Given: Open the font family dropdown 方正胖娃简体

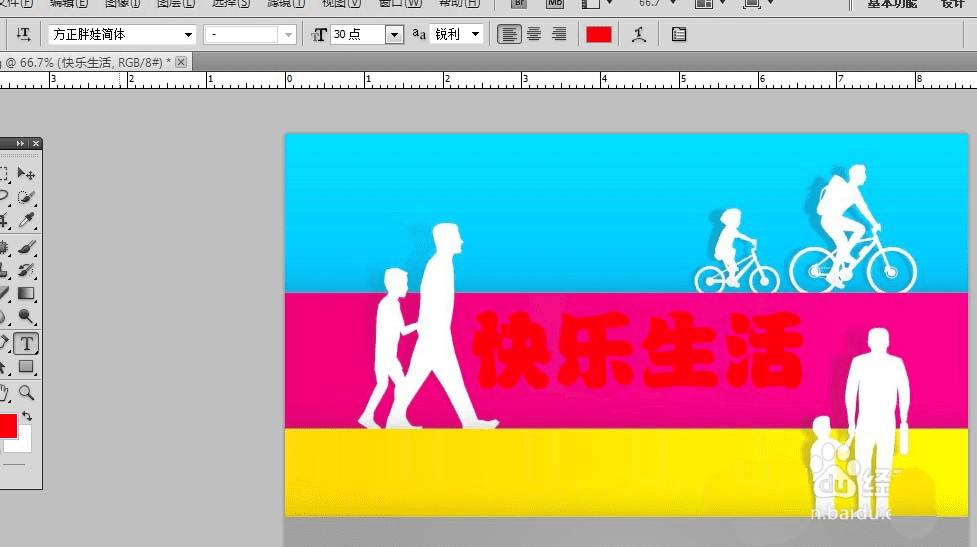Looking at the screenshot, I should (x=122, y=34).
